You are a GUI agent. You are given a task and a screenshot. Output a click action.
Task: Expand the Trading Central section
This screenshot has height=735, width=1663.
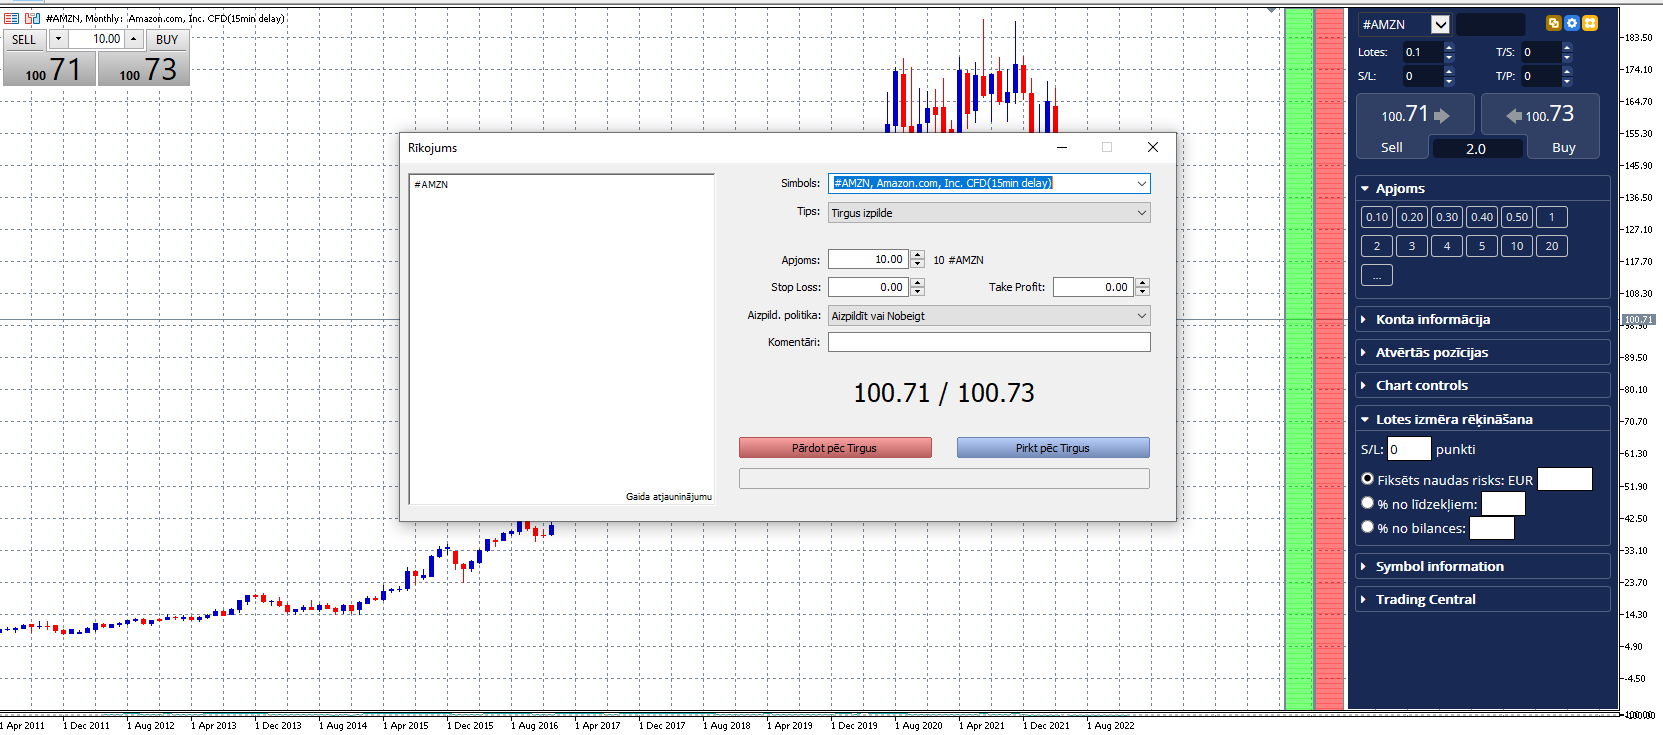click(1482, 599)
